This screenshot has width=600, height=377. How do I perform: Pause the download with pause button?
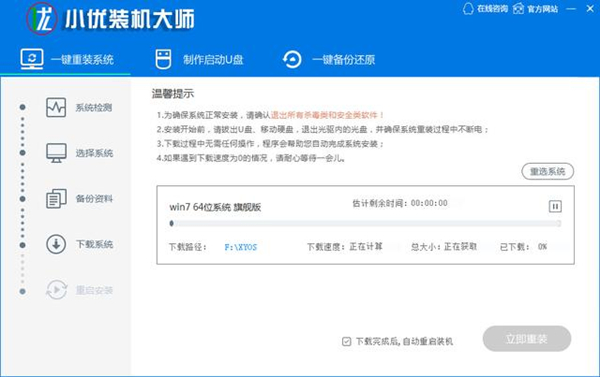pyautogui.click(x=555, y=206)
